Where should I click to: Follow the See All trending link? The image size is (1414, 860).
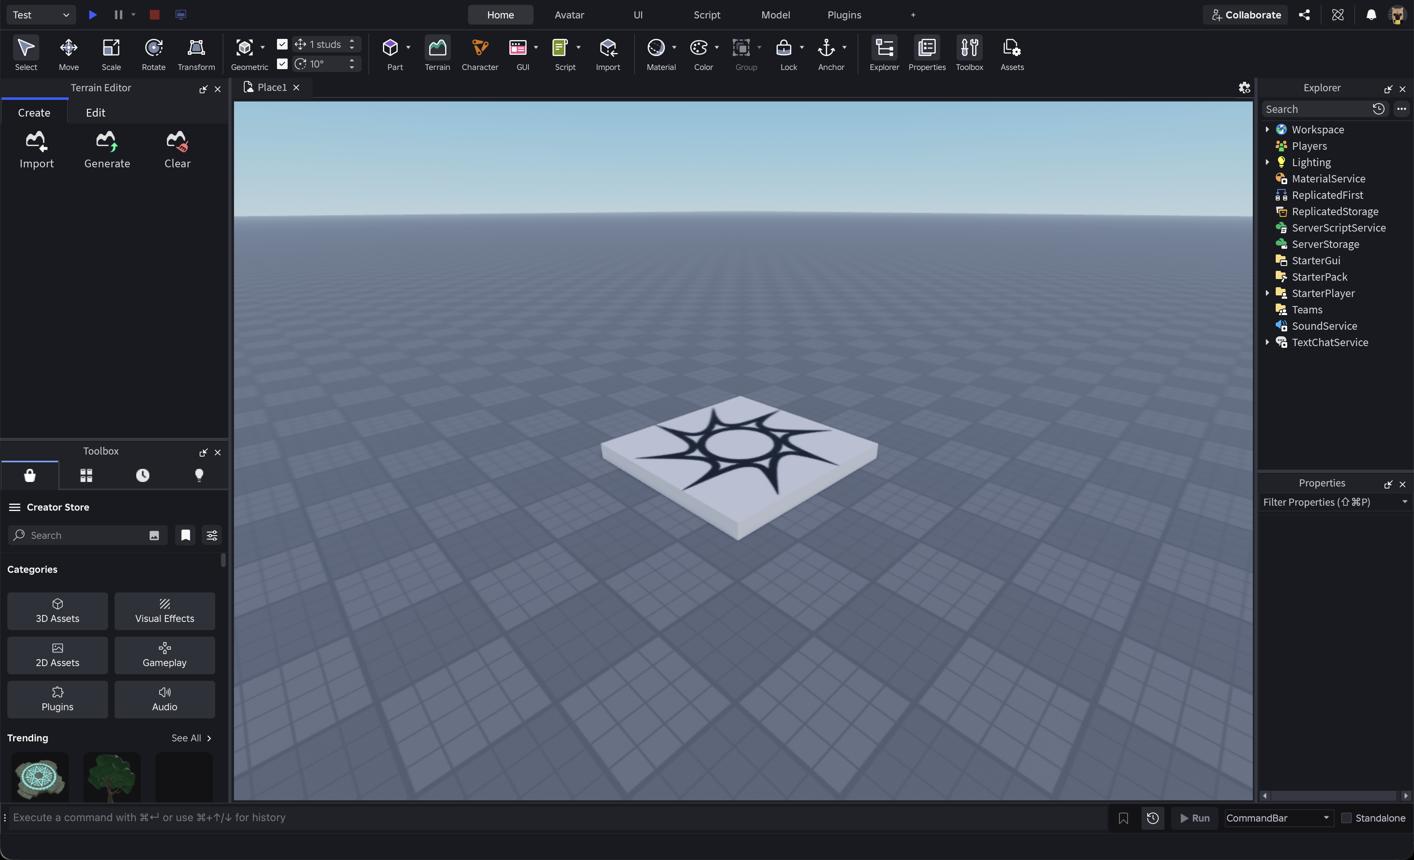(191, 738)
